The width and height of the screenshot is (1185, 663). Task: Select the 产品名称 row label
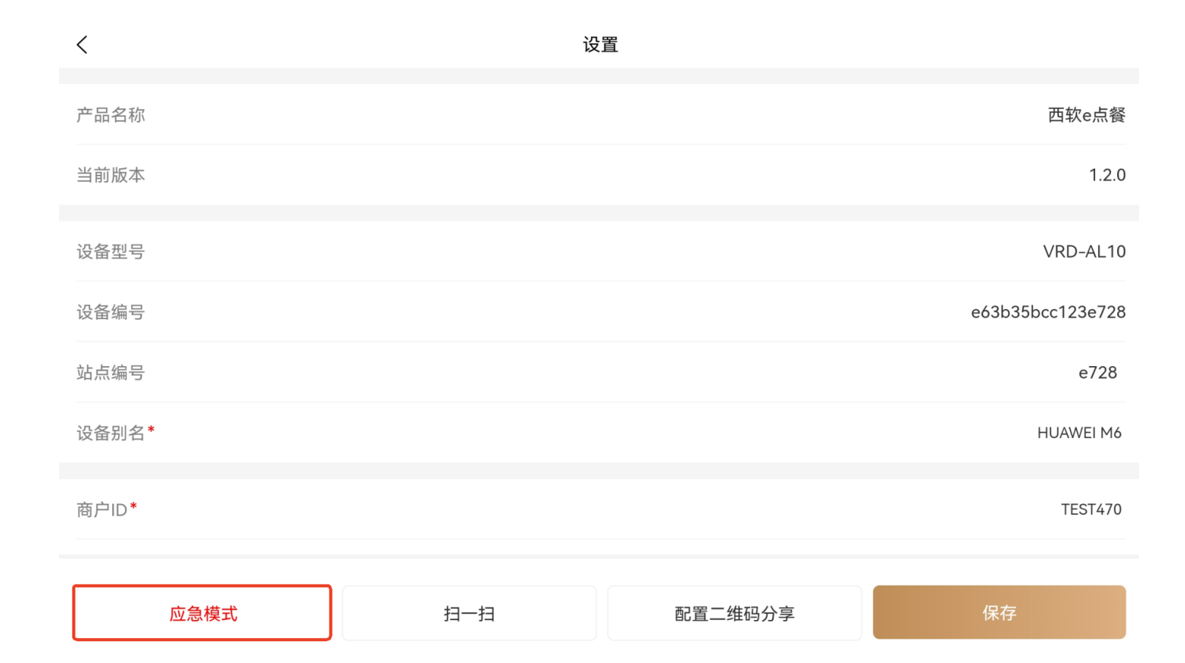click(111, 115)
